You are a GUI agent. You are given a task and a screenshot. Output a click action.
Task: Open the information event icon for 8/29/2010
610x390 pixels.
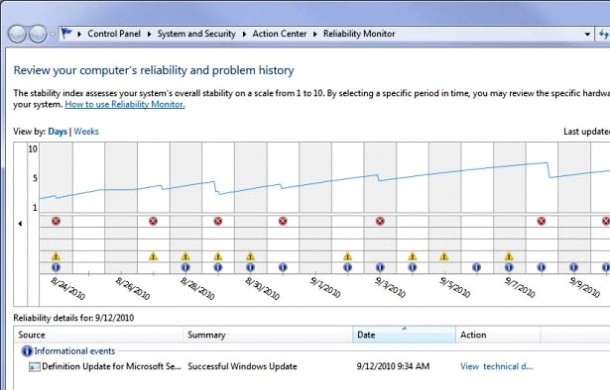click(x=218, y=267)
